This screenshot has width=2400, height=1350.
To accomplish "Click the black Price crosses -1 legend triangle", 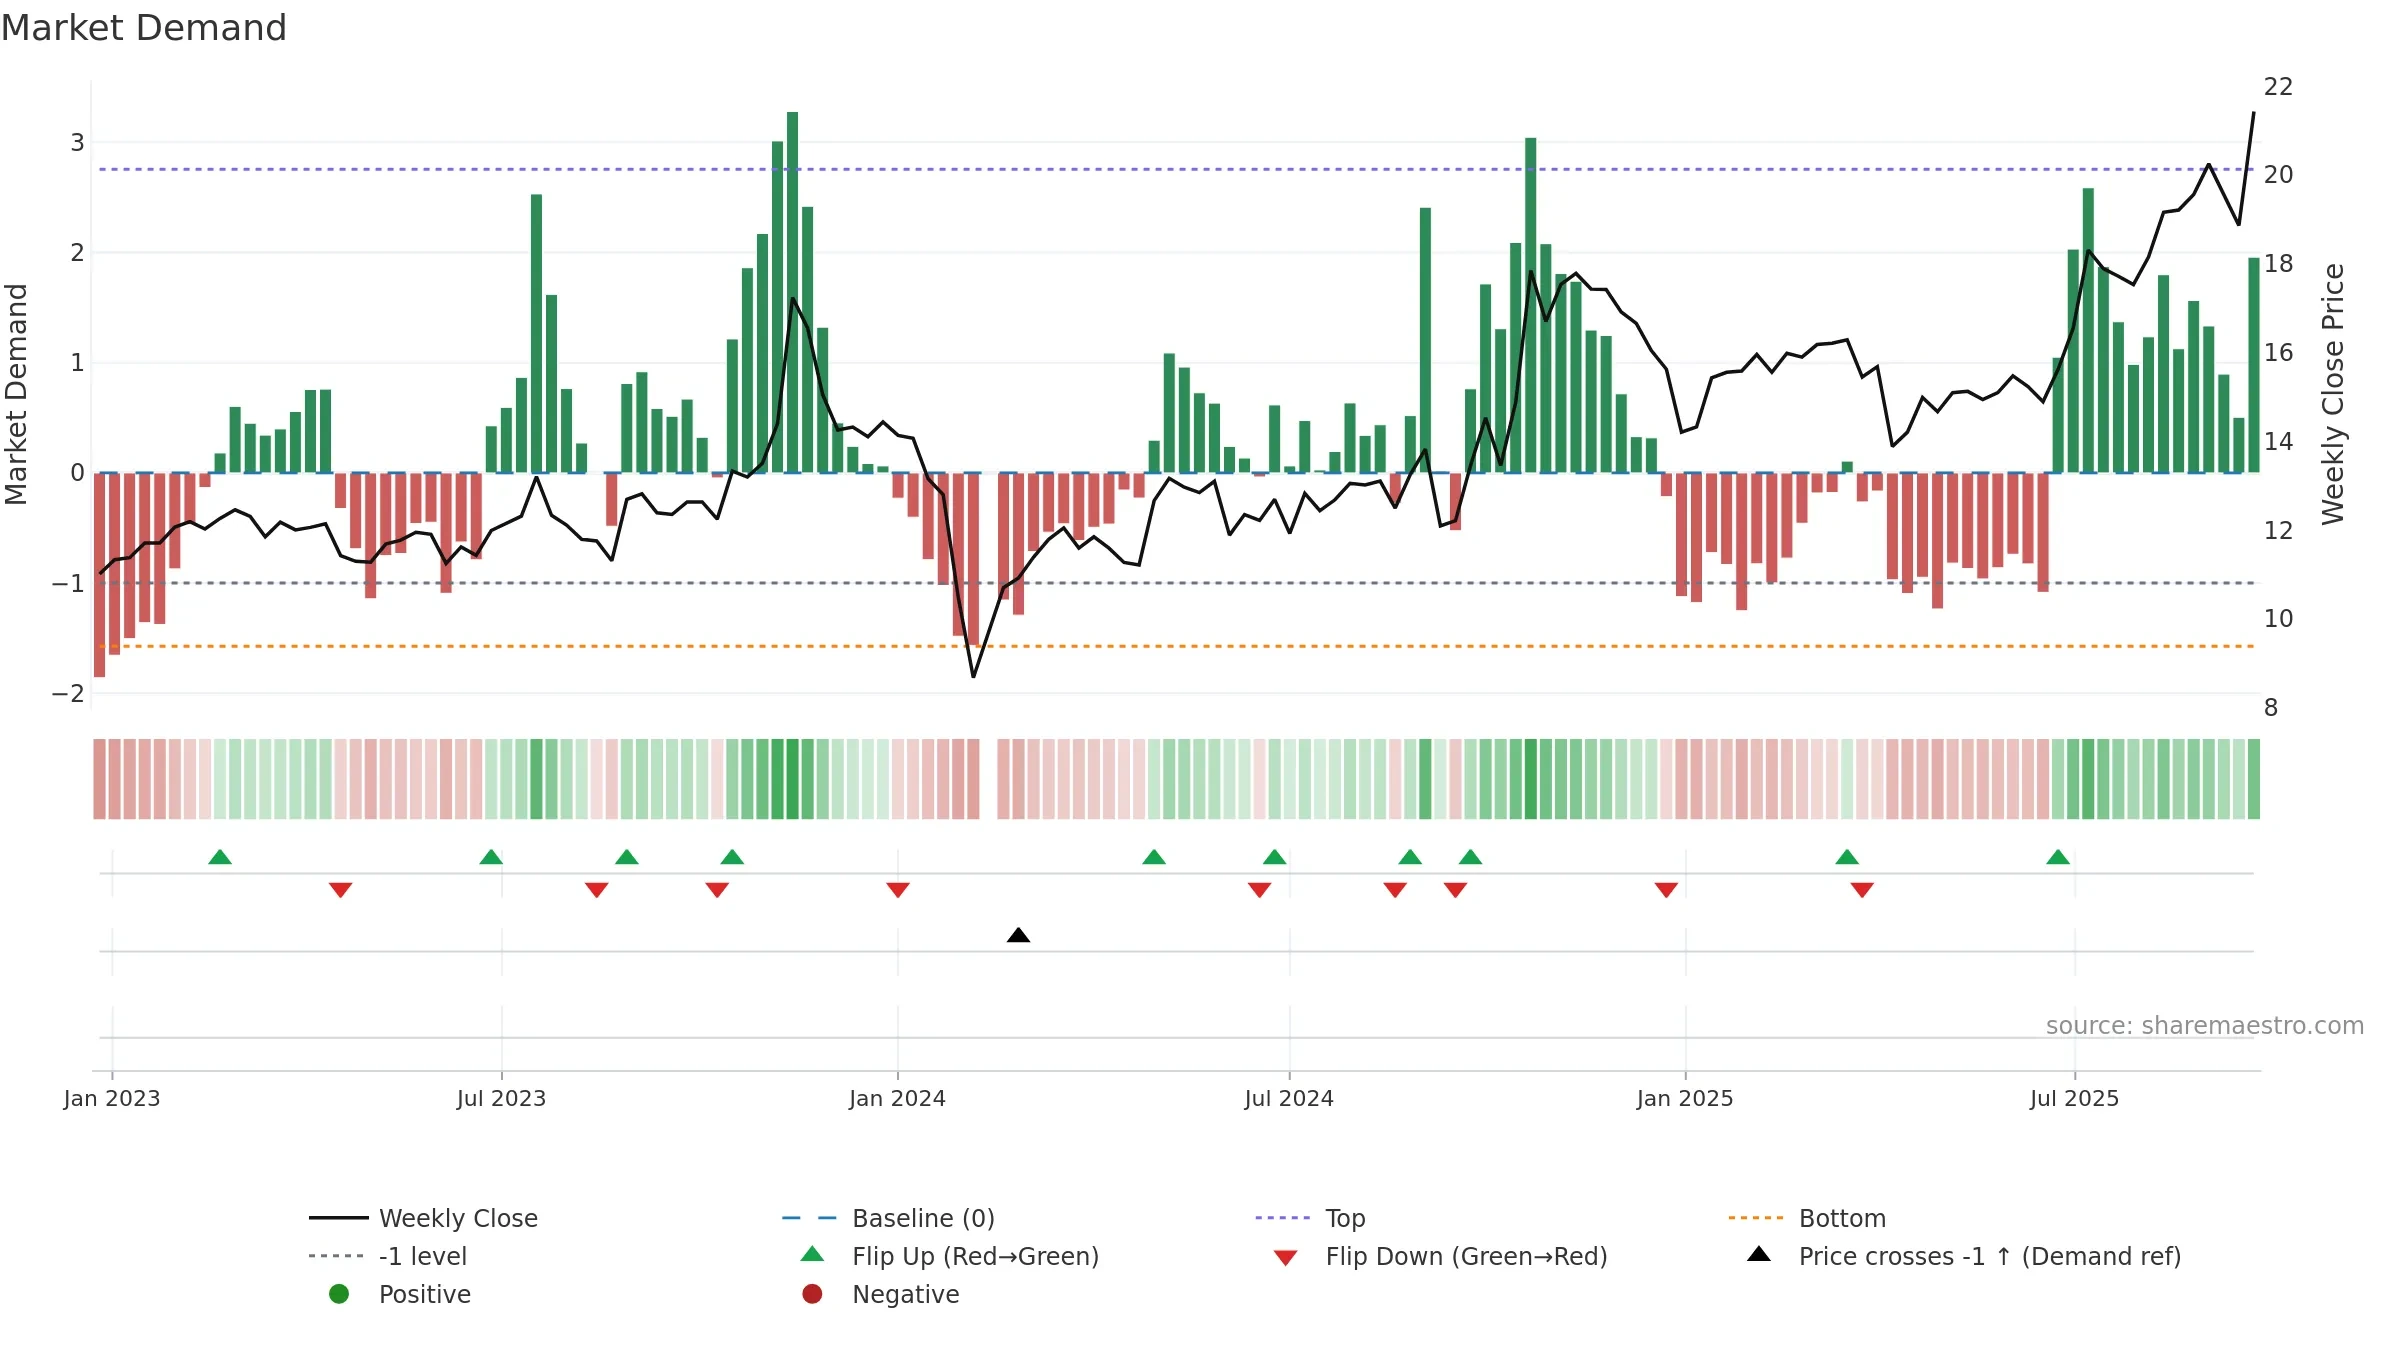I will coord(1759,1254).
